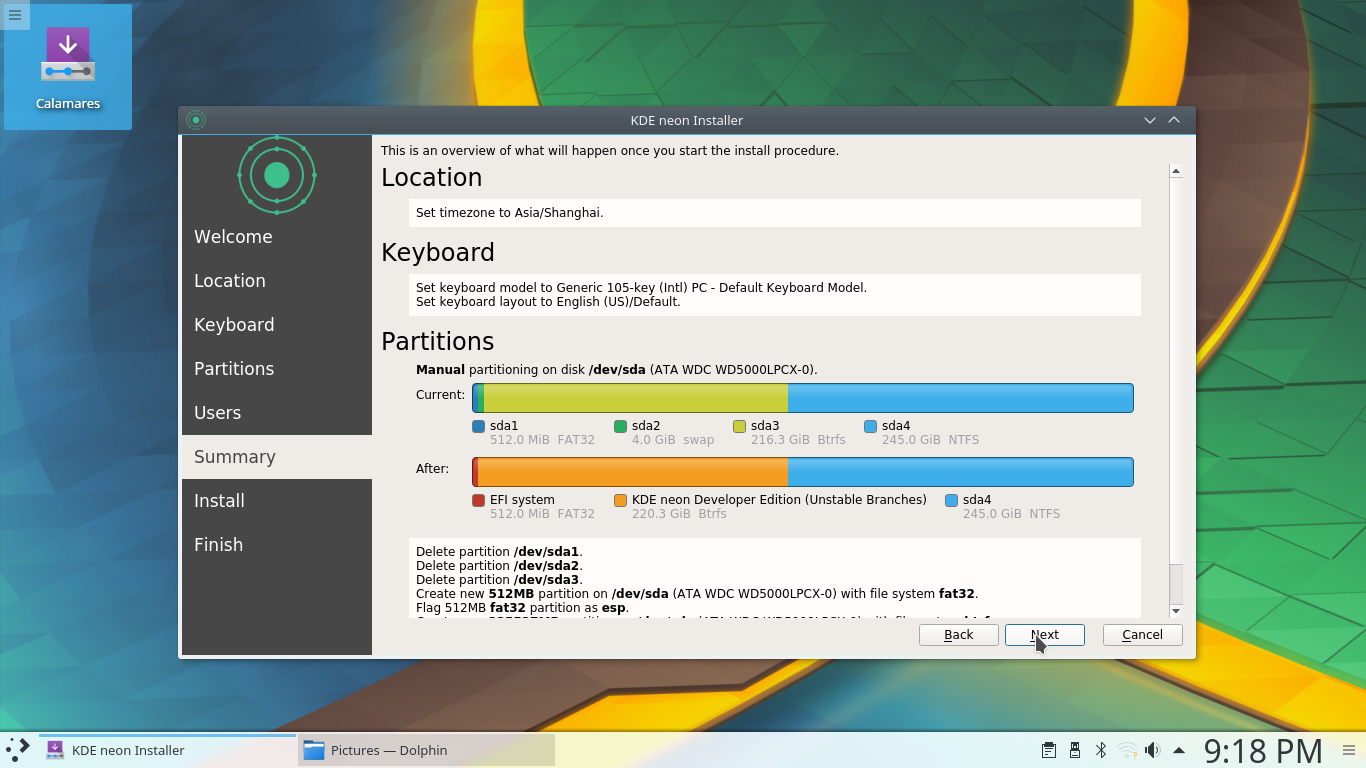Viewport: 1366px width, 768px height.
Task: Shade the installer window with down chevron
Action: tap(1150, 120)
